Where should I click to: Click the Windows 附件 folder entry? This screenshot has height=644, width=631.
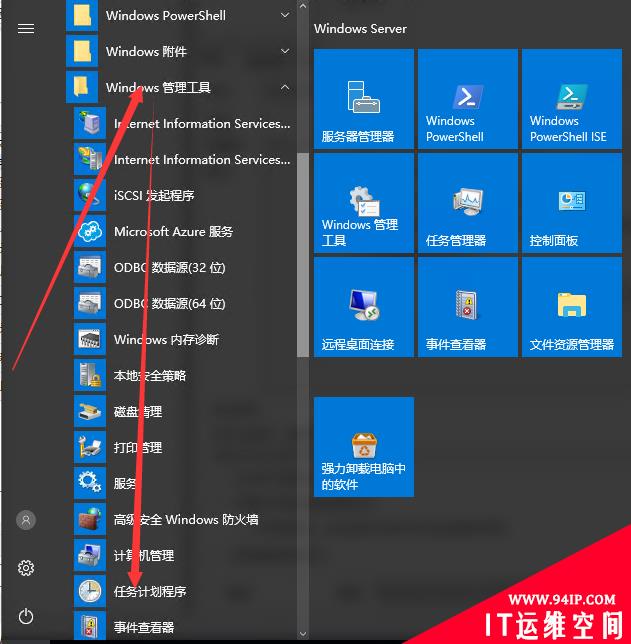(181, 51)
